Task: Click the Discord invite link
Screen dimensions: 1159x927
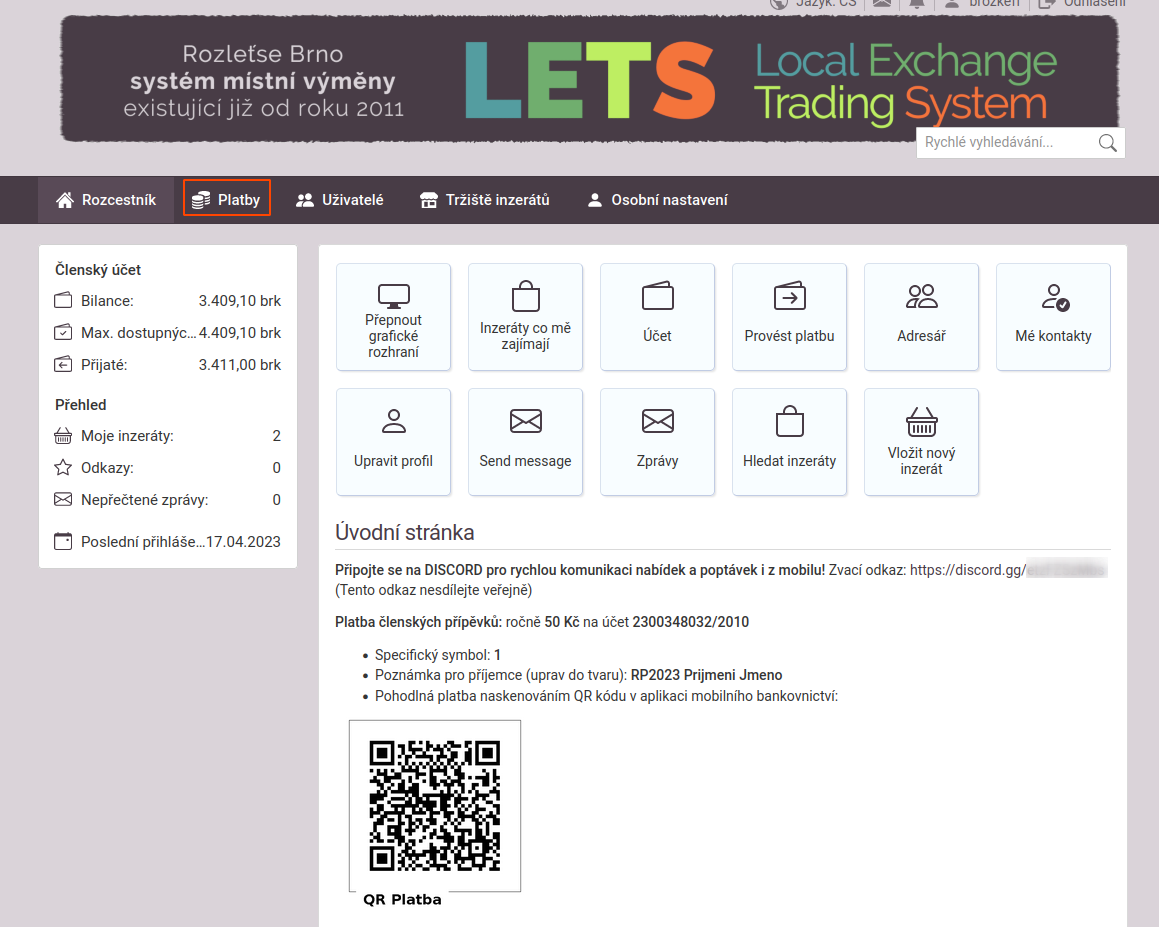Action: 1008,570
